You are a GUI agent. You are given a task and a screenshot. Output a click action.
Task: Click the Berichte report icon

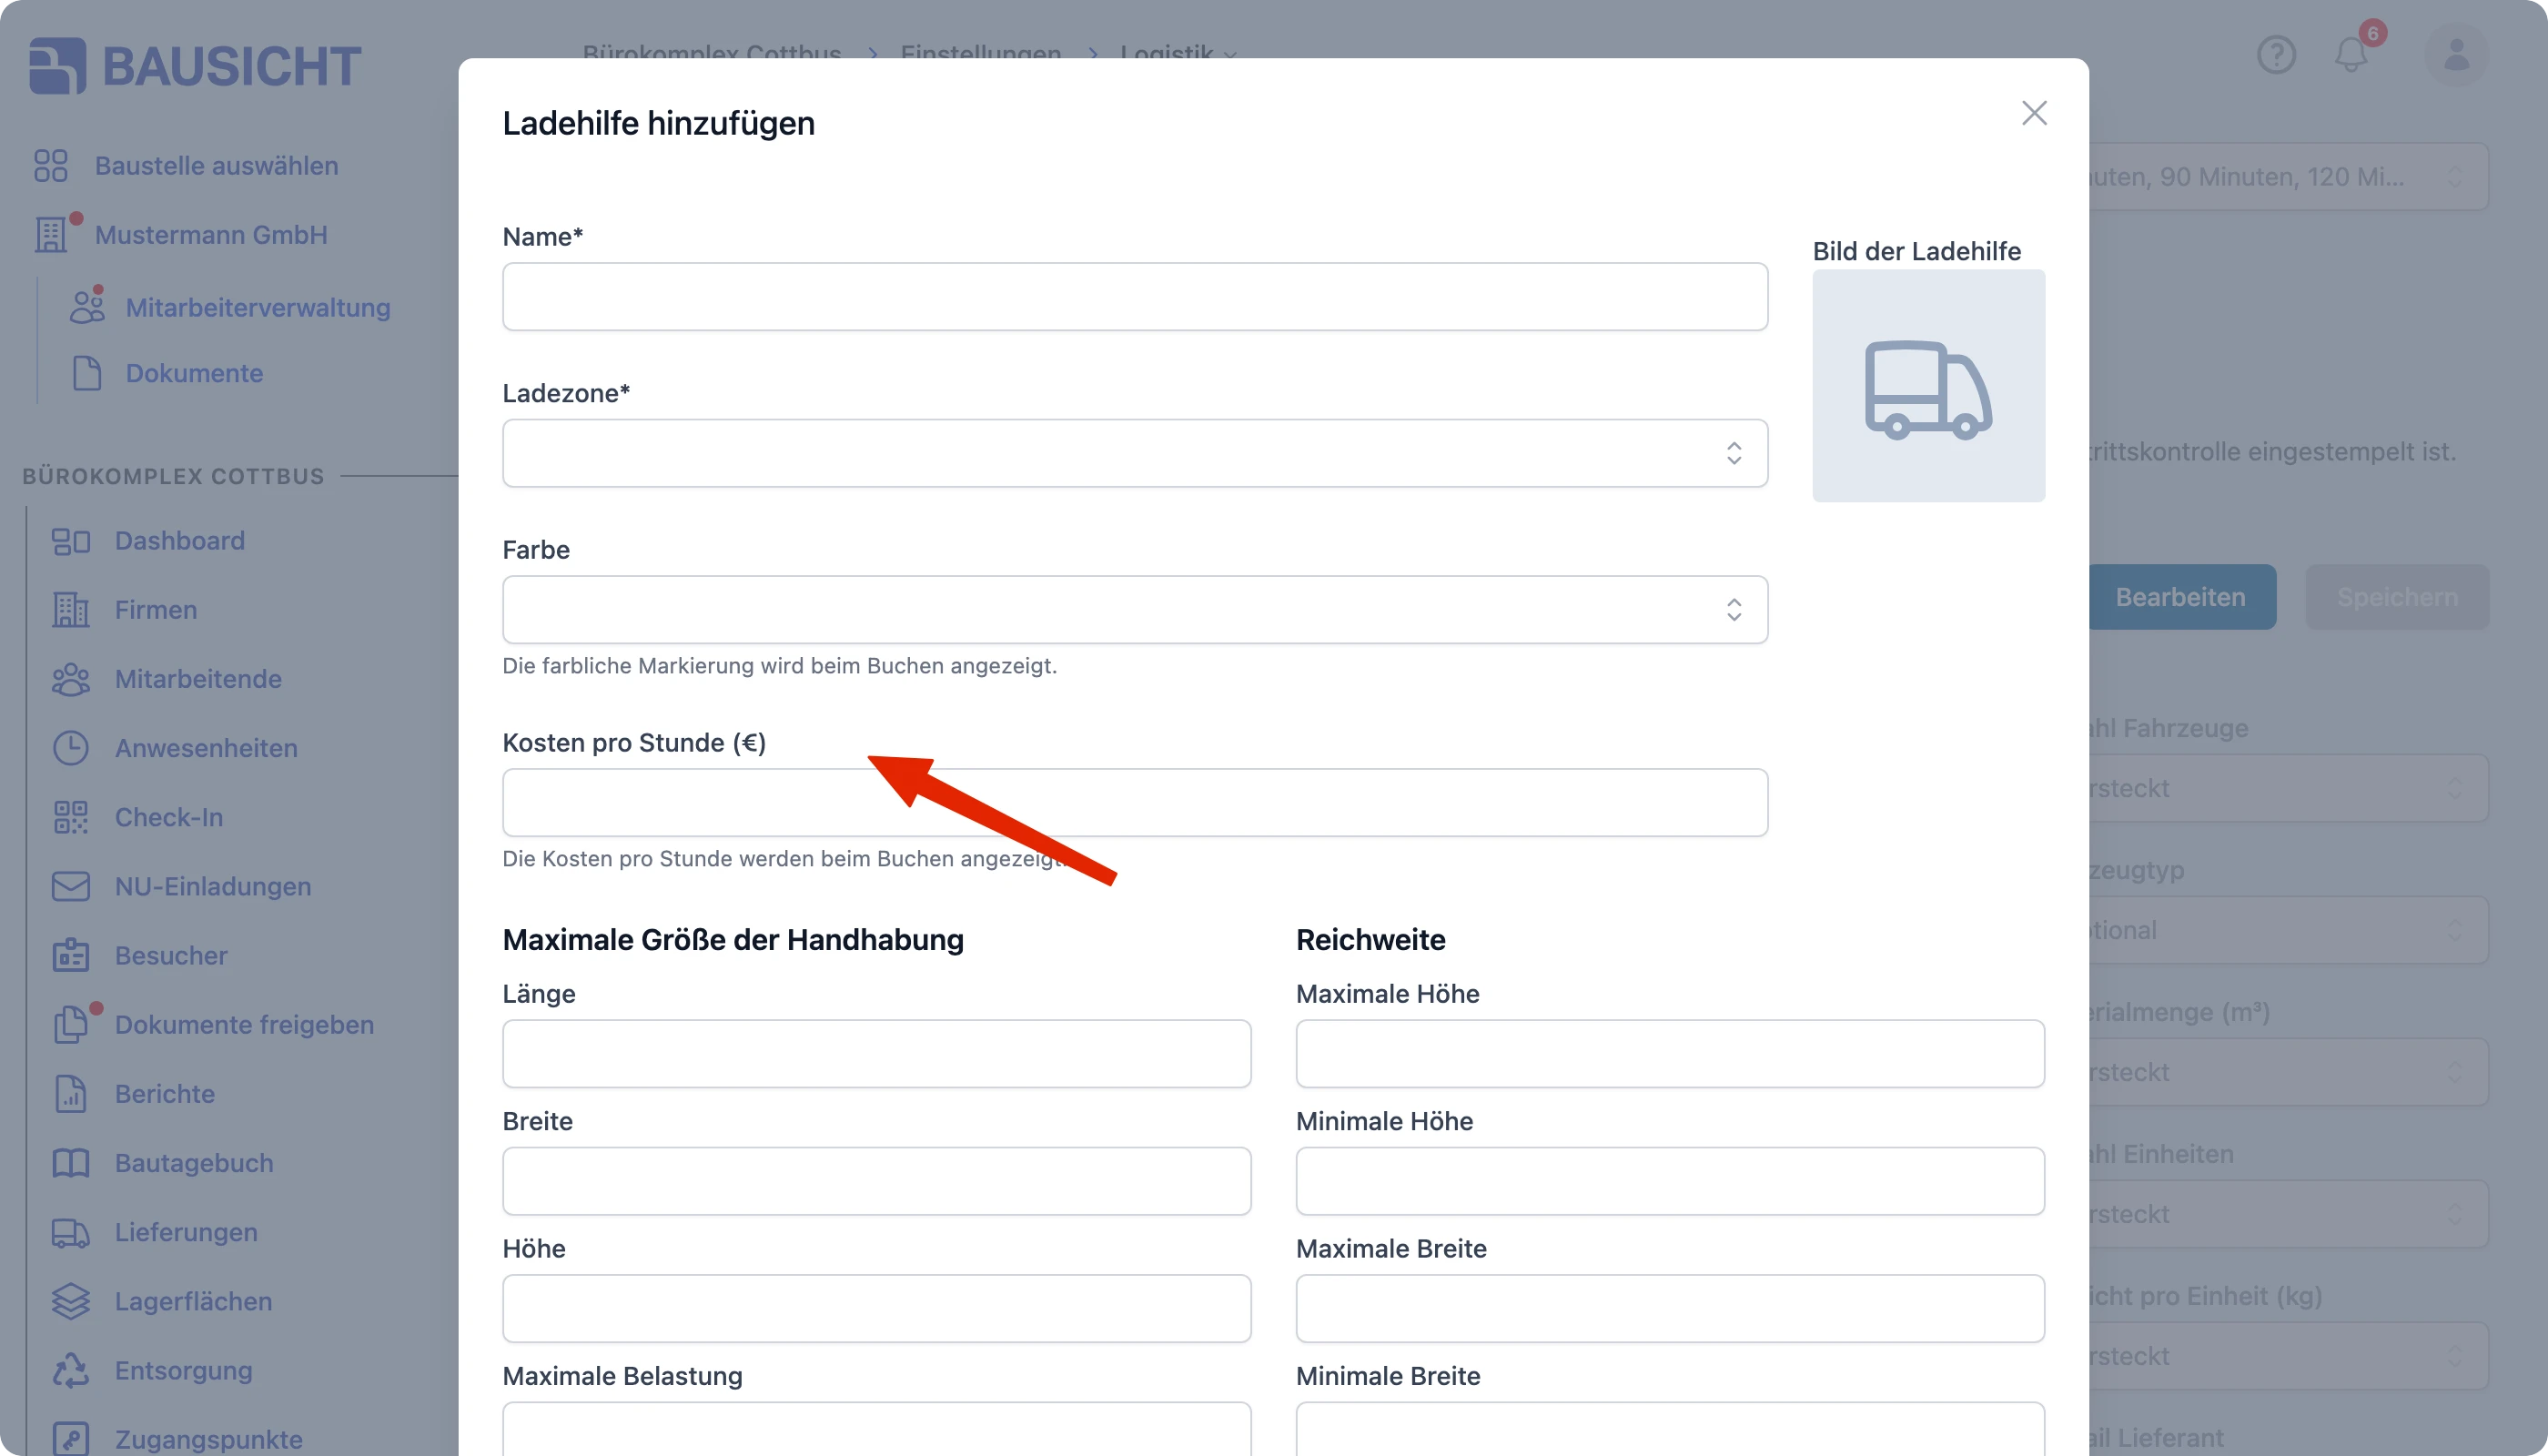point(71,1093)
